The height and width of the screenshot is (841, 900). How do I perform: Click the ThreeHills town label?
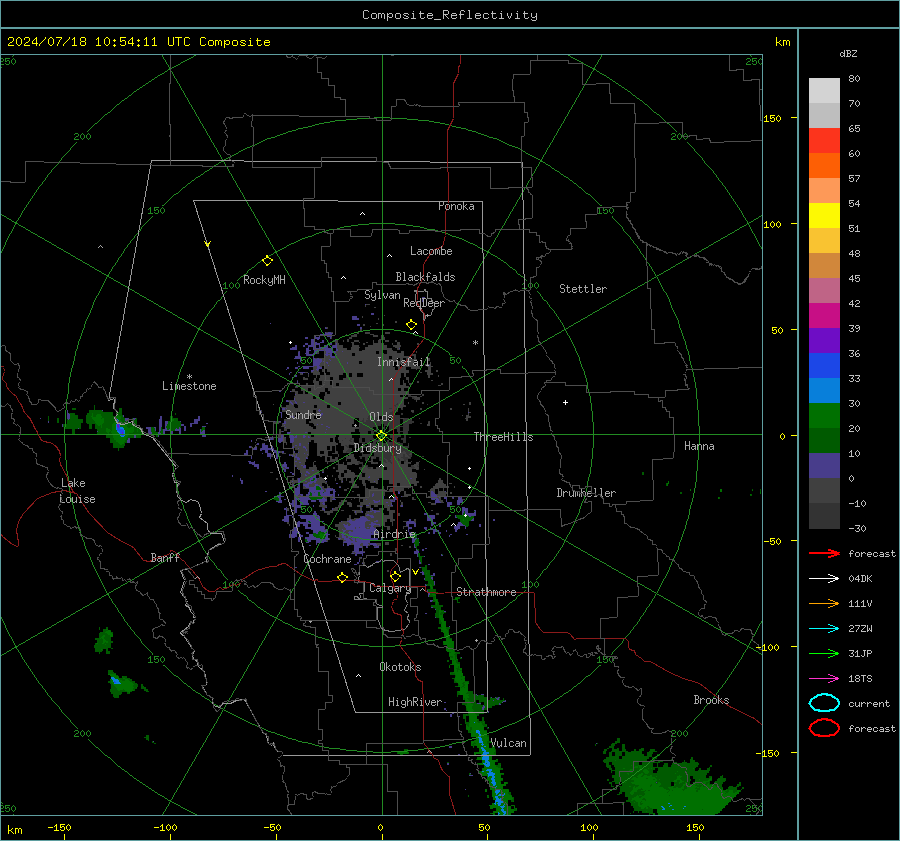pyautogui.click(x=503, y=437)
